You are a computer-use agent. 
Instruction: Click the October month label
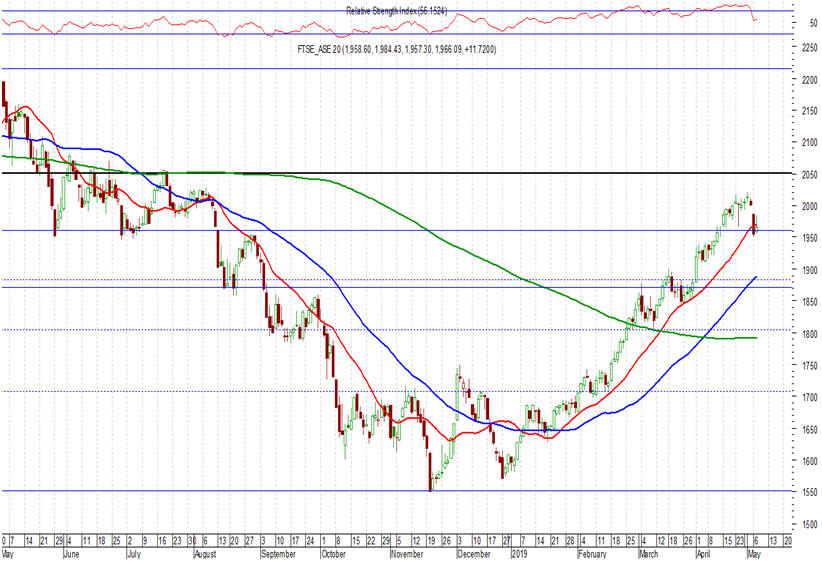(x=334, y=552)
